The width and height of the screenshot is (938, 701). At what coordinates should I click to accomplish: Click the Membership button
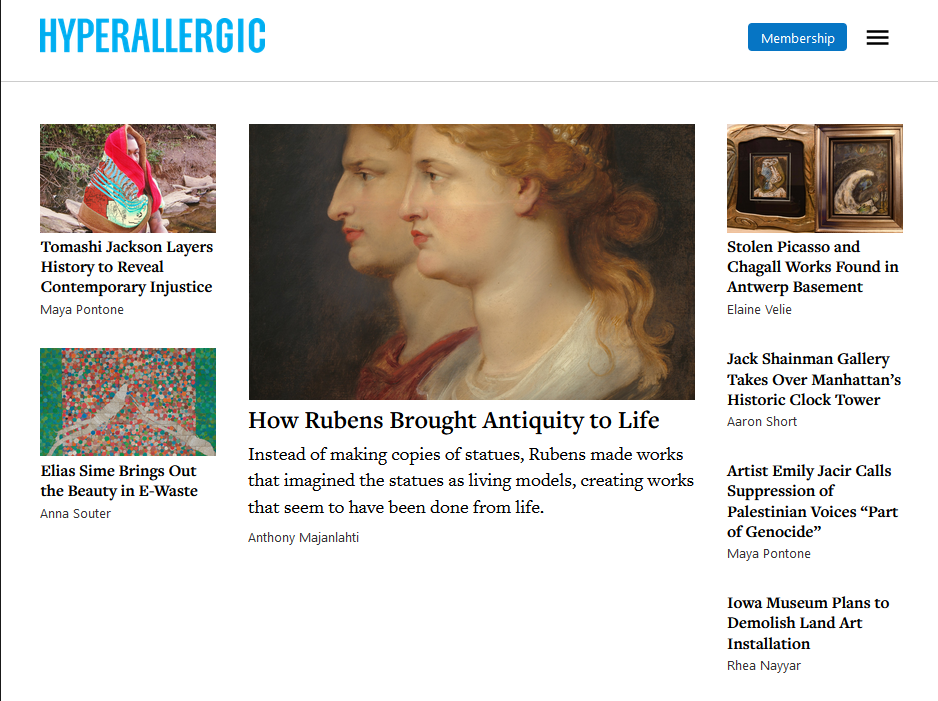(796, 37)
